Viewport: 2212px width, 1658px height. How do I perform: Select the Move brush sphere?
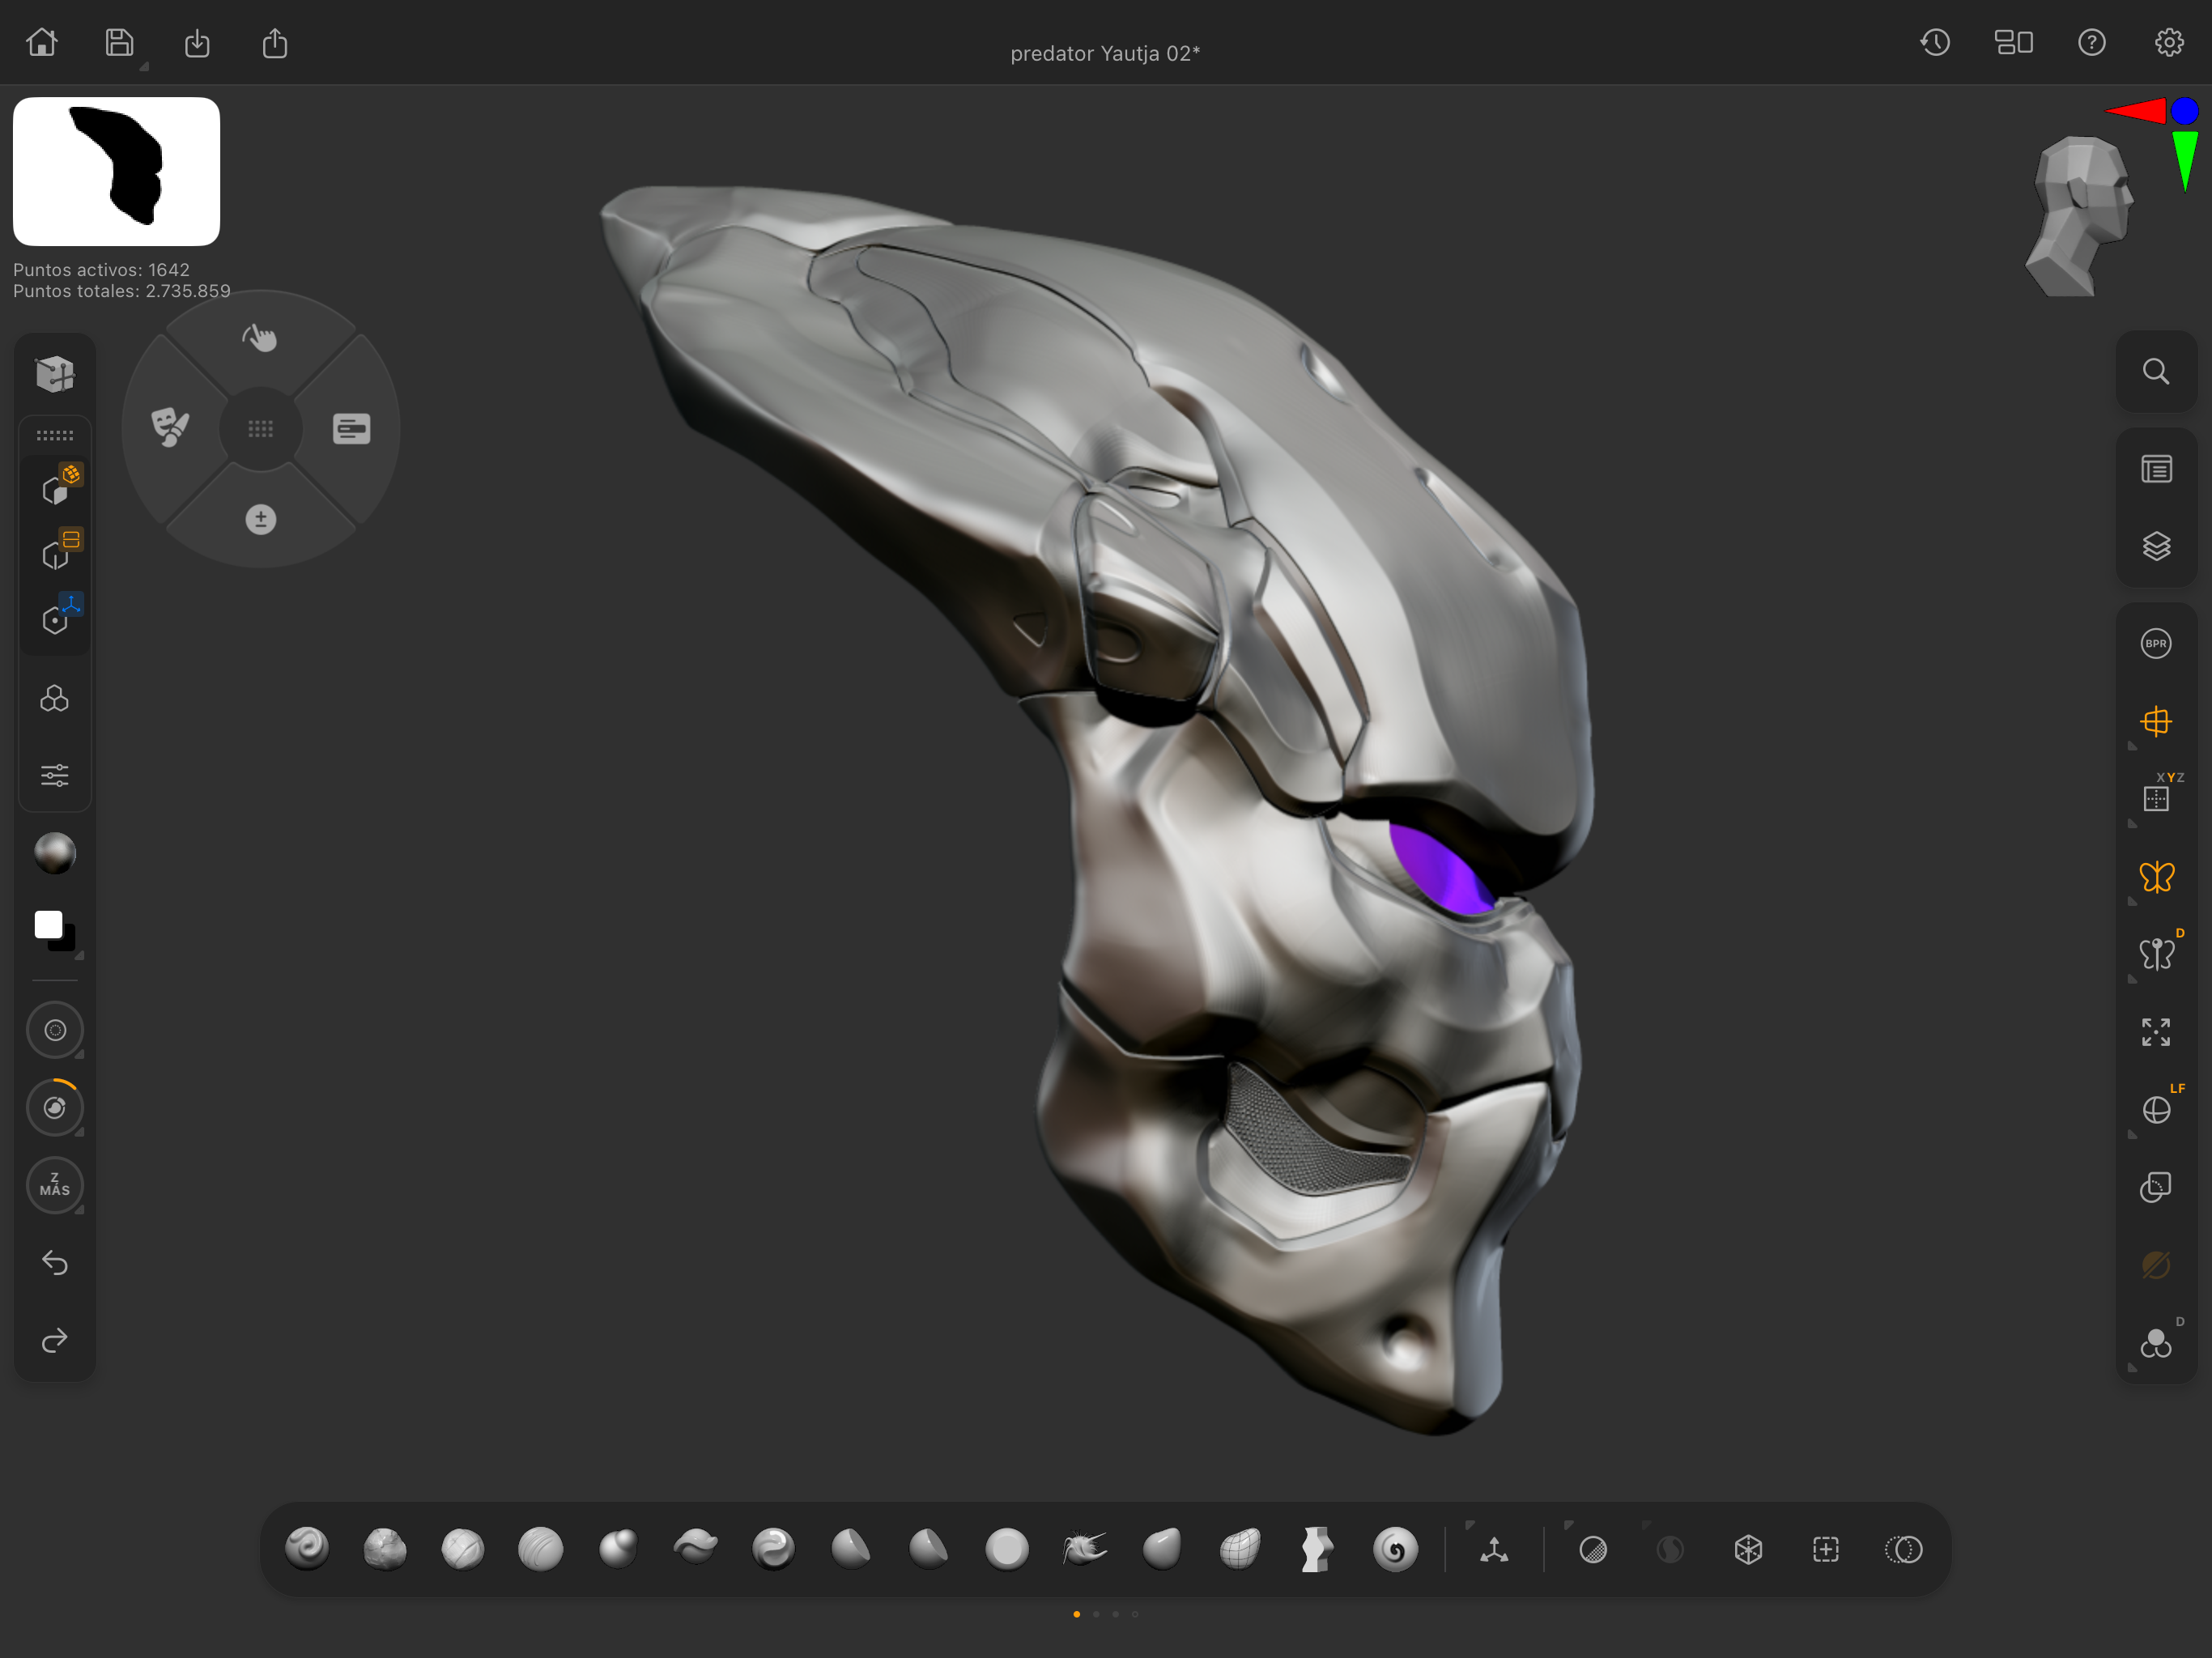click(618, 1549)
